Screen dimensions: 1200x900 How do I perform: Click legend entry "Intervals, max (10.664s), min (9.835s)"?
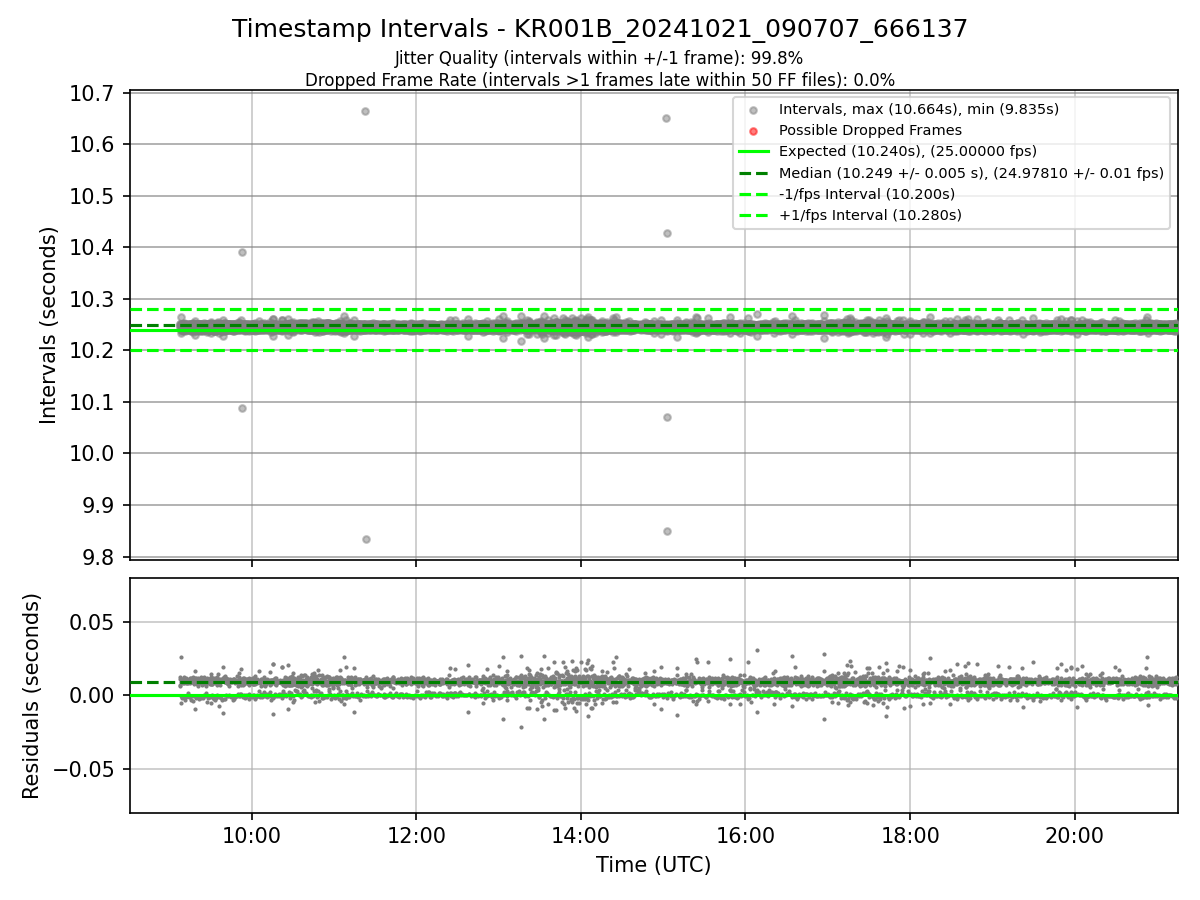click(919, 109)
